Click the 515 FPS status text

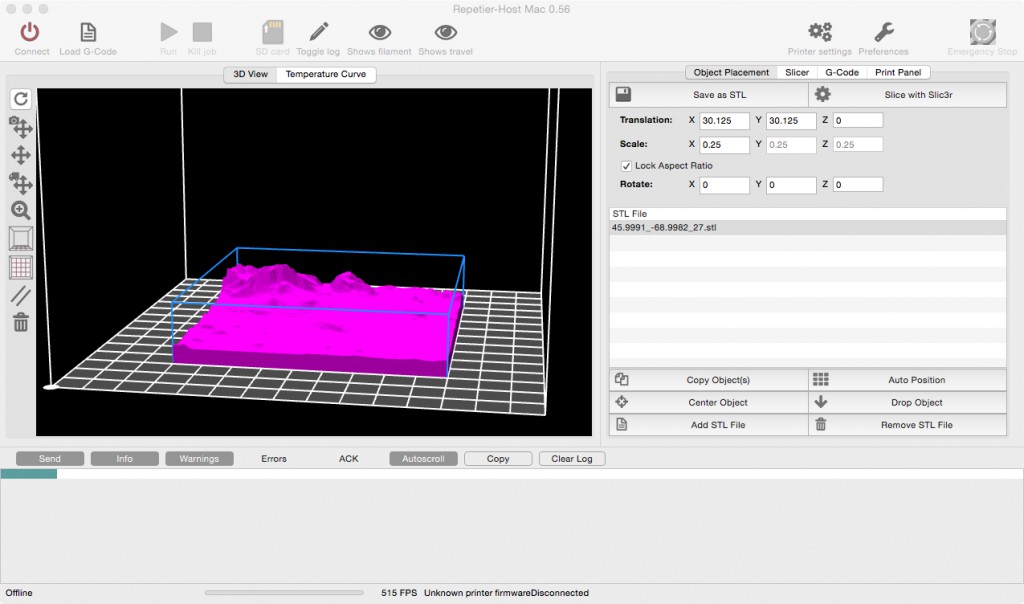click(399, 593)
